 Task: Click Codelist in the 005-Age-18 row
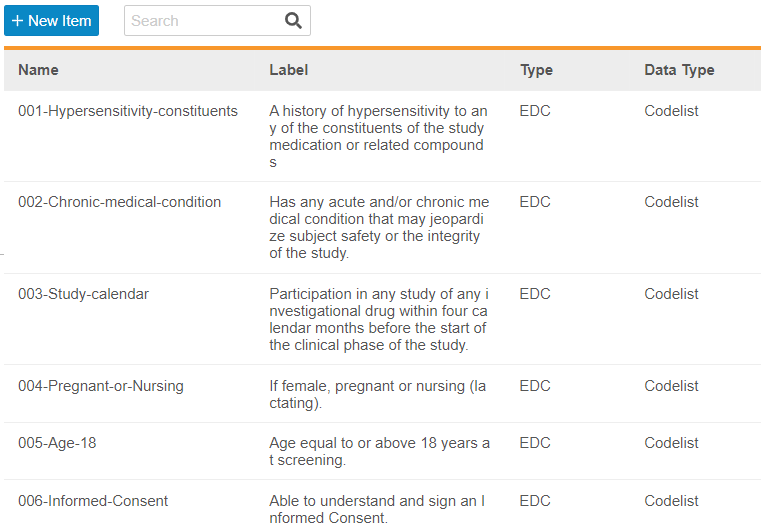coord(671,443)
